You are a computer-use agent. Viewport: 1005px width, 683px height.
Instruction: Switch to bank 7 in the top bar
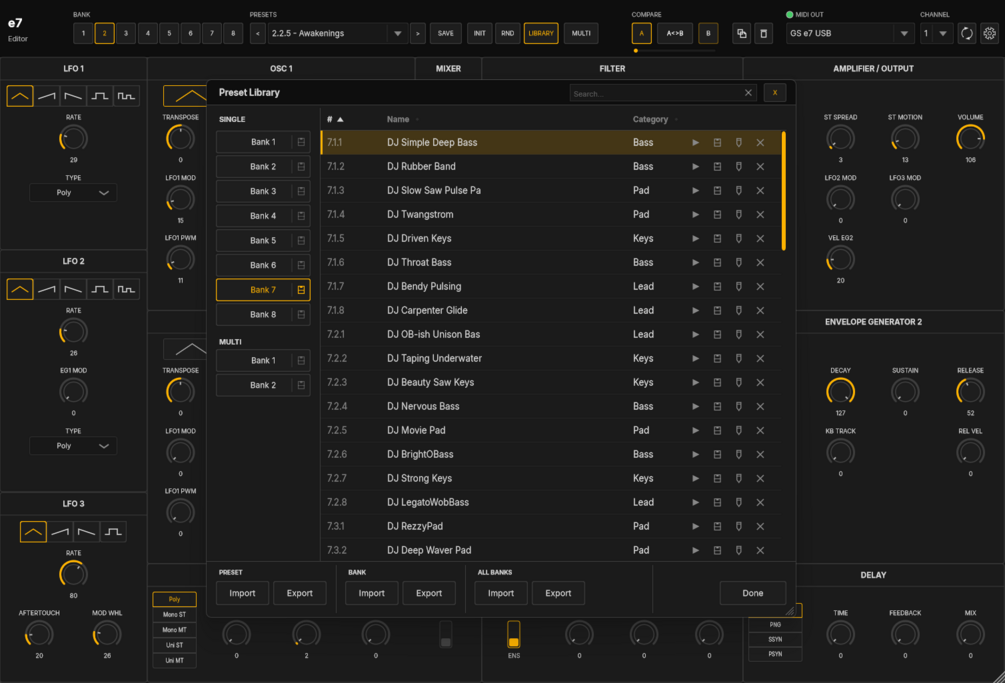click(212, 33)
